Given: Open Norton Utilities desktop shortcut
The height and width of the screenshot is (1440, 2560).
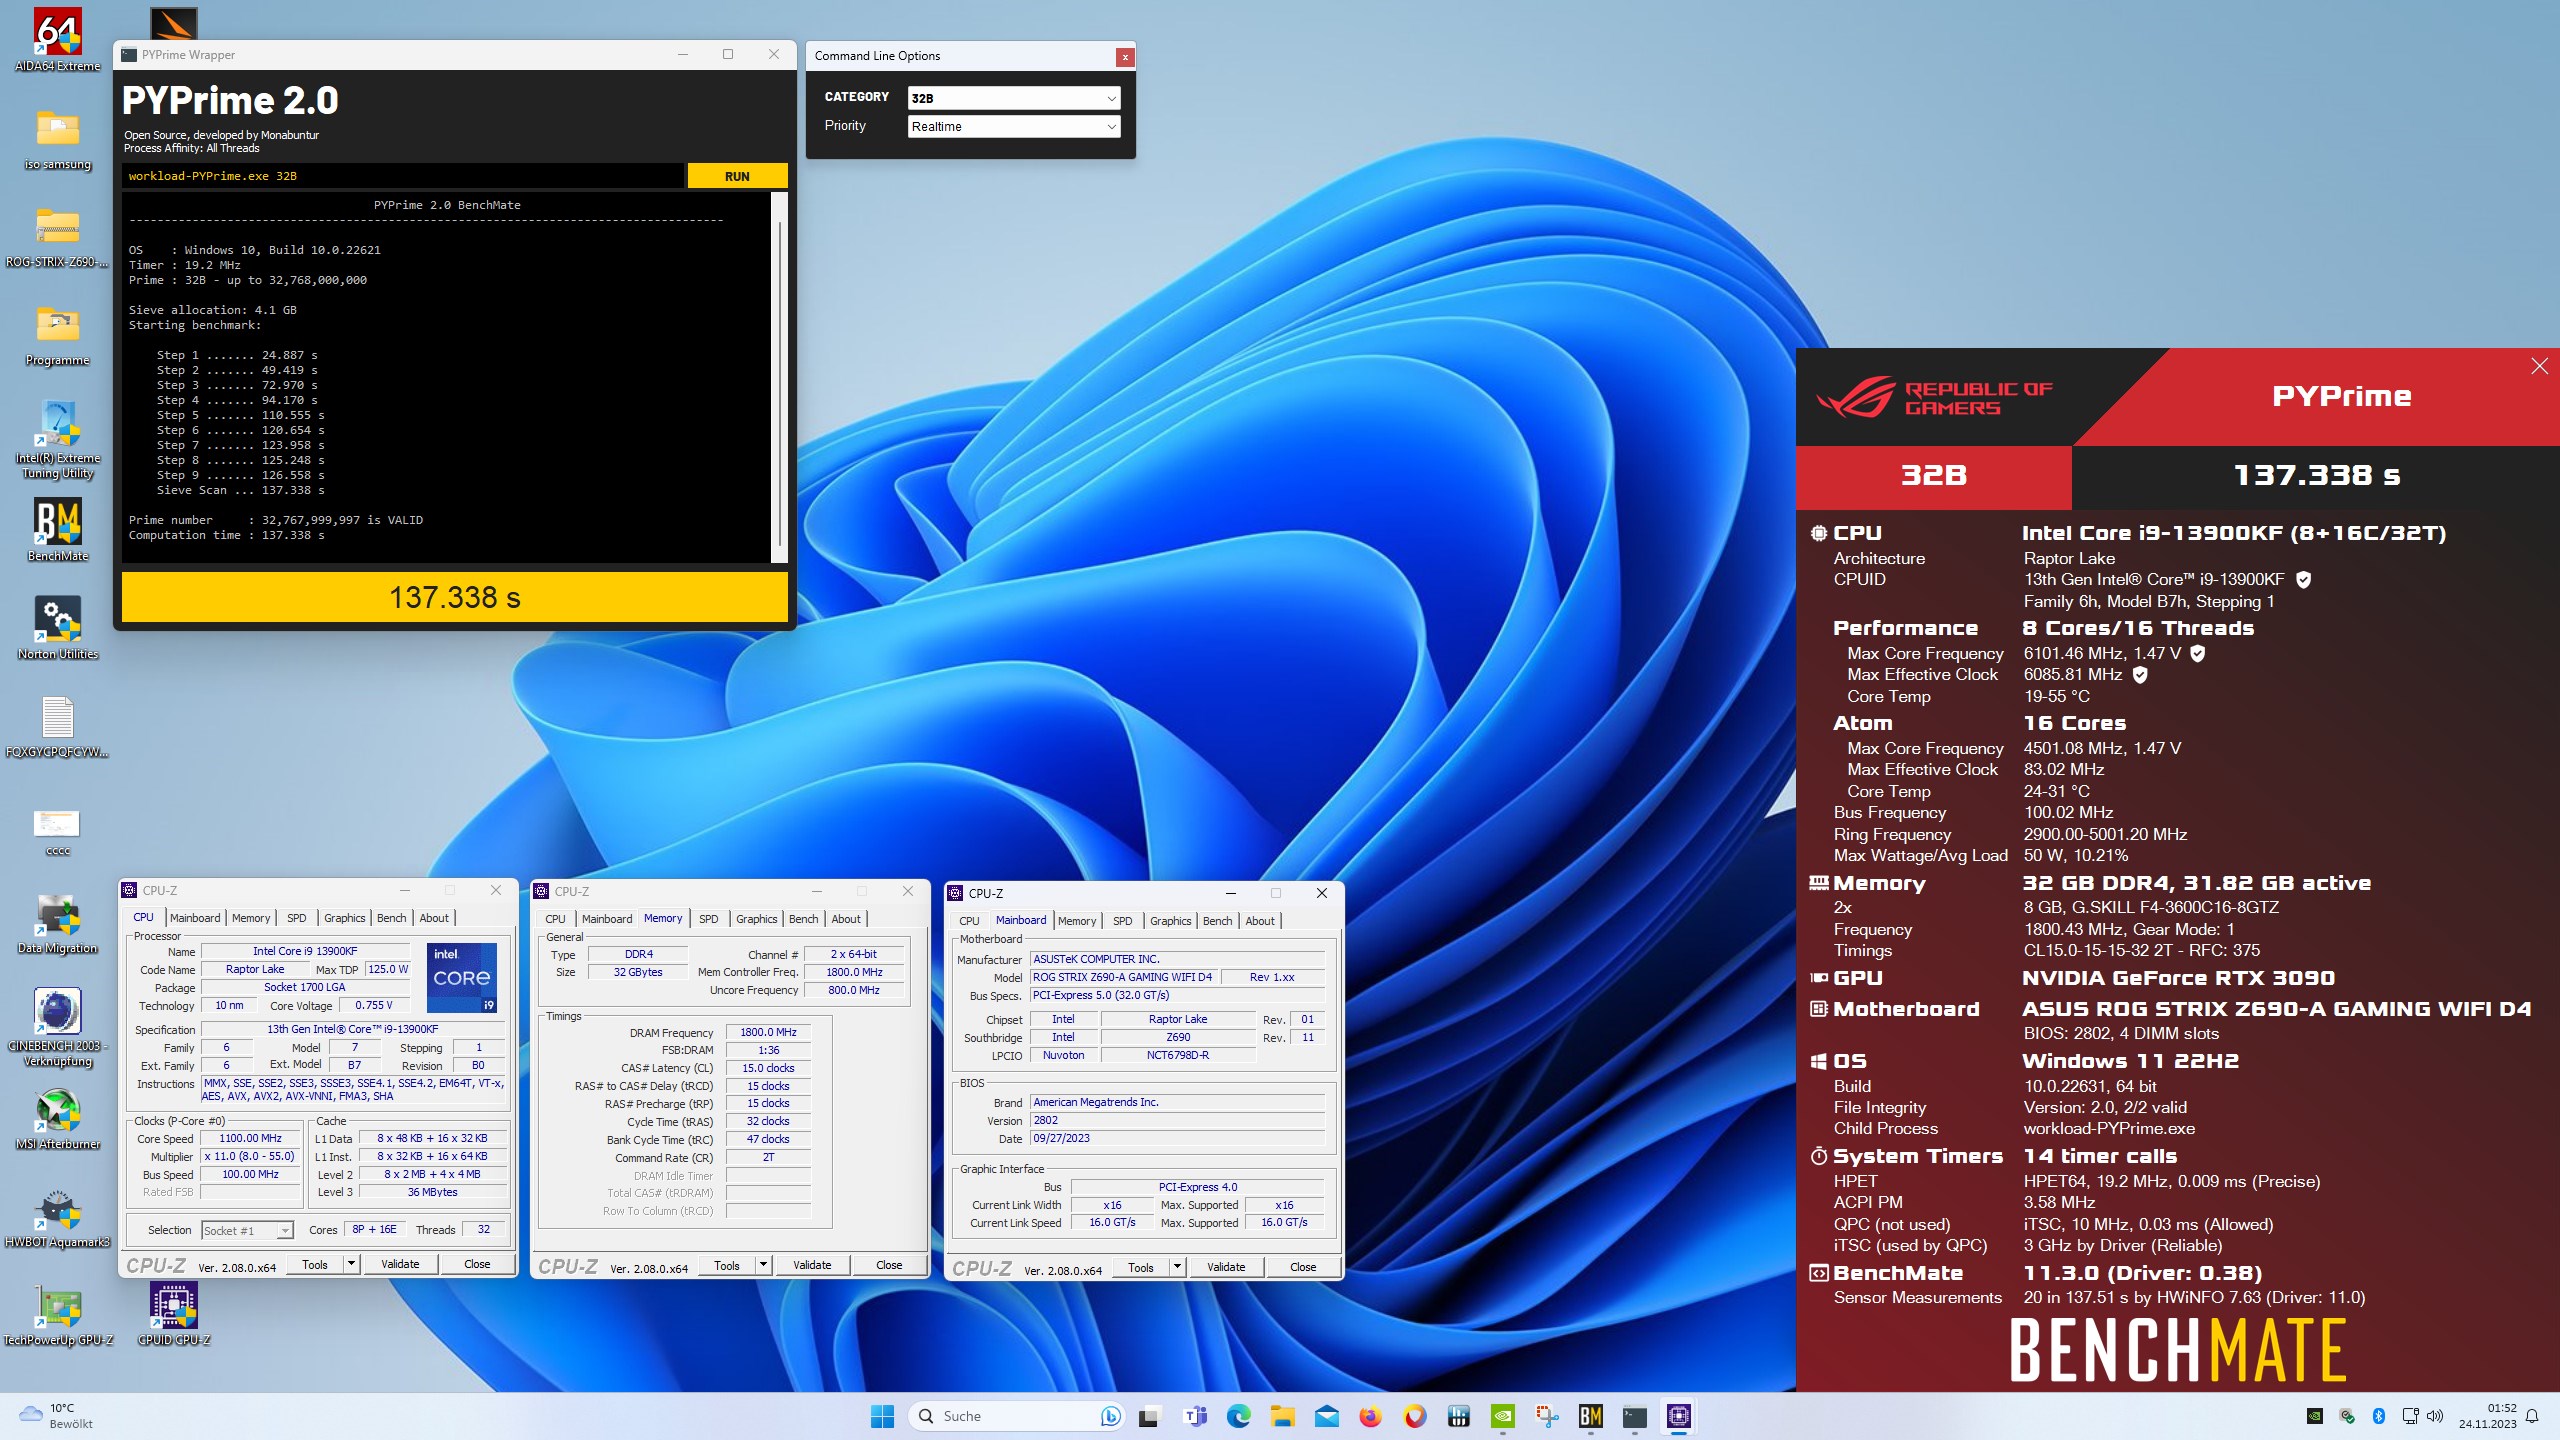Looking at the screenshot, I should click(x=58, y=628).
